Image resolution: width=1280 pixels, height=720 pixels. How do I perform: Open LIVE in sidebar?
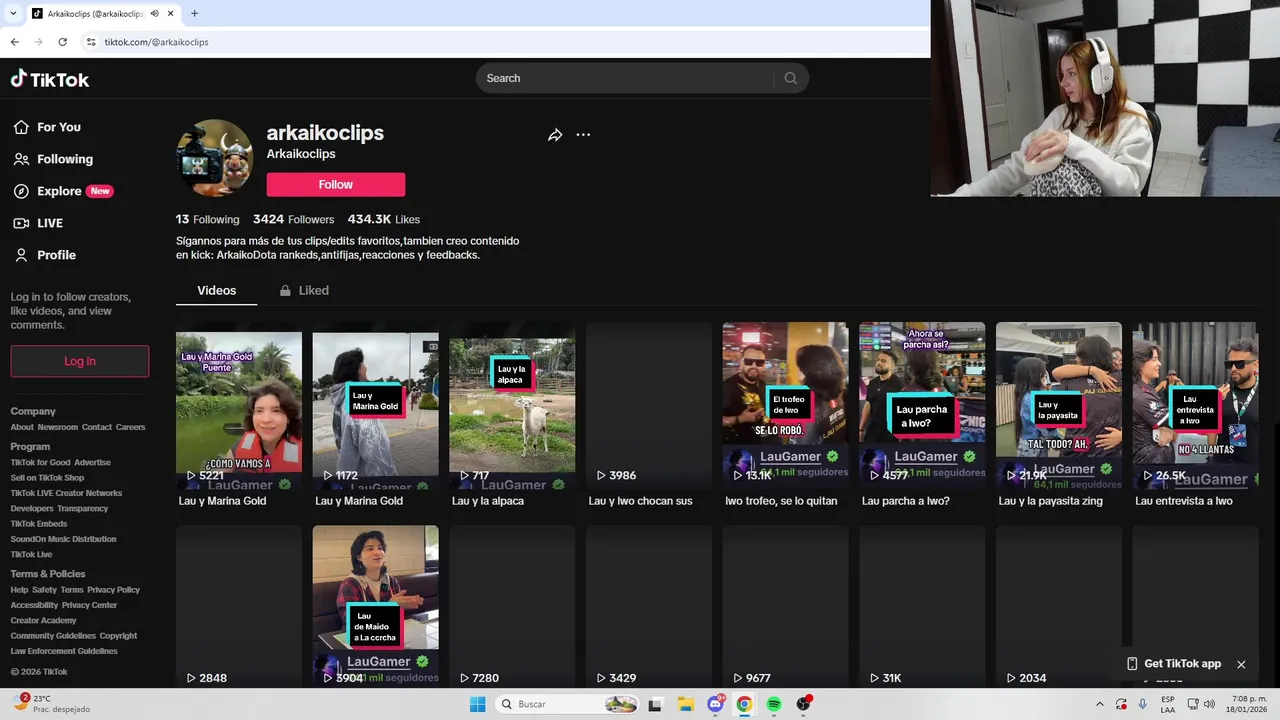tap(38, 223)
